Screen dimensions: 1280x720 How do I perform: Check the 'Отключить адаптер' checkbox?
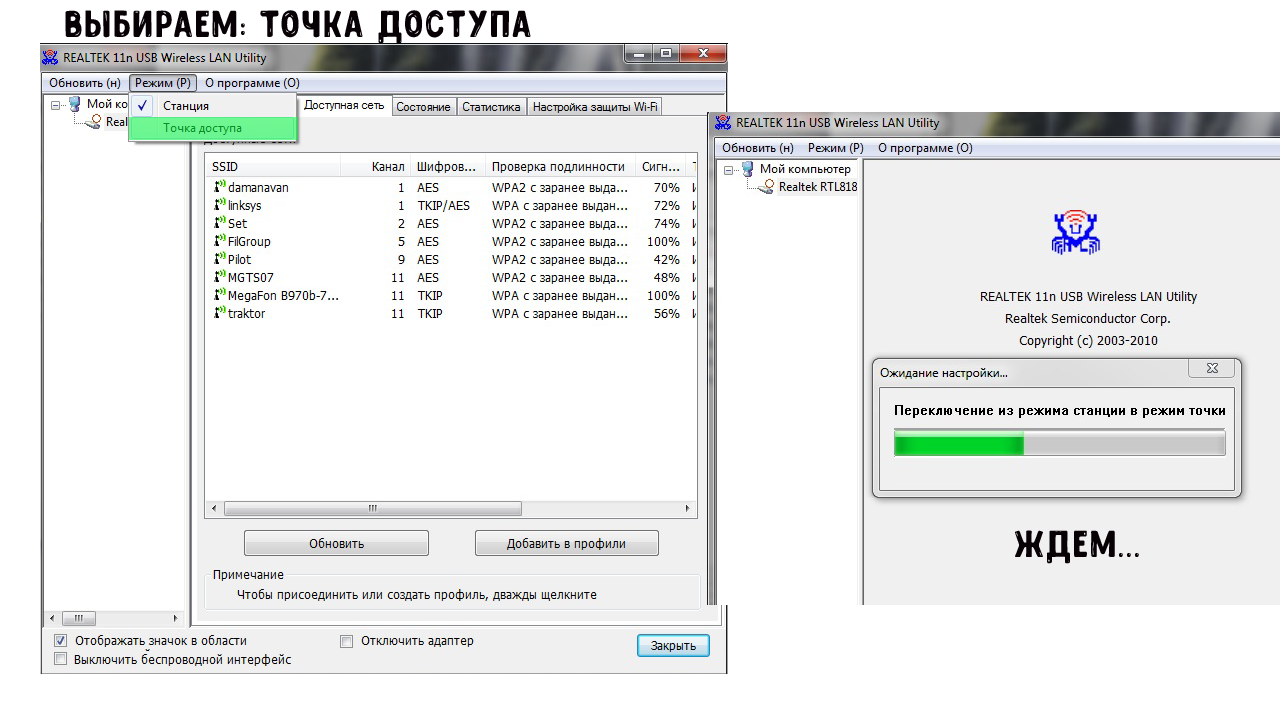point(347,641)
